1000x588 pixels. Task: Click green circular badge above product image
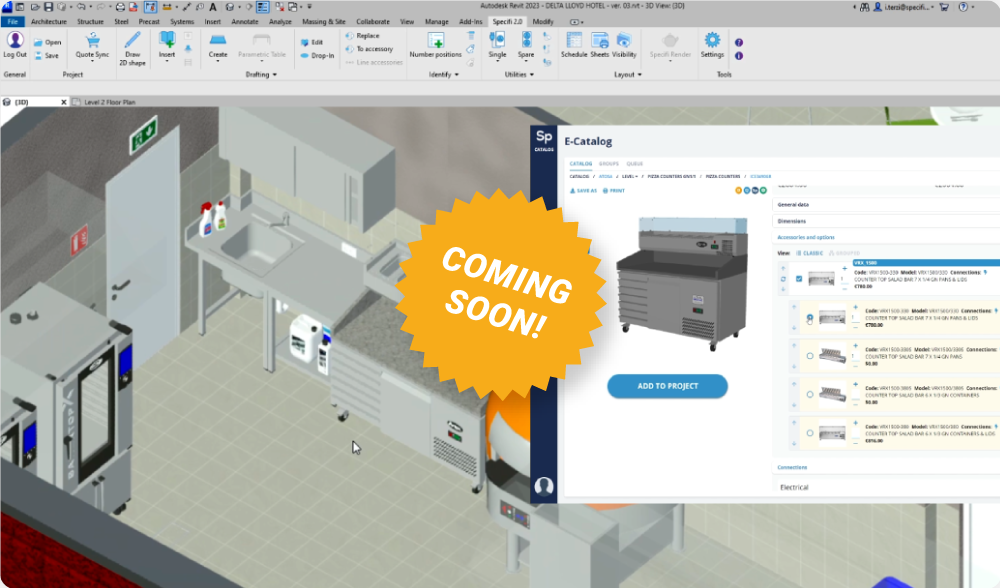[763, 191]
